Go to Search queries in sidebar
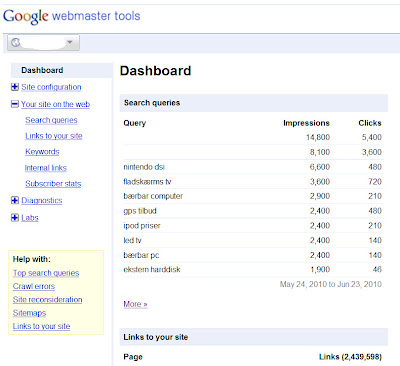The width and height of the screenshot is (400, 366). pyautogui.click(x=51, y=120)
